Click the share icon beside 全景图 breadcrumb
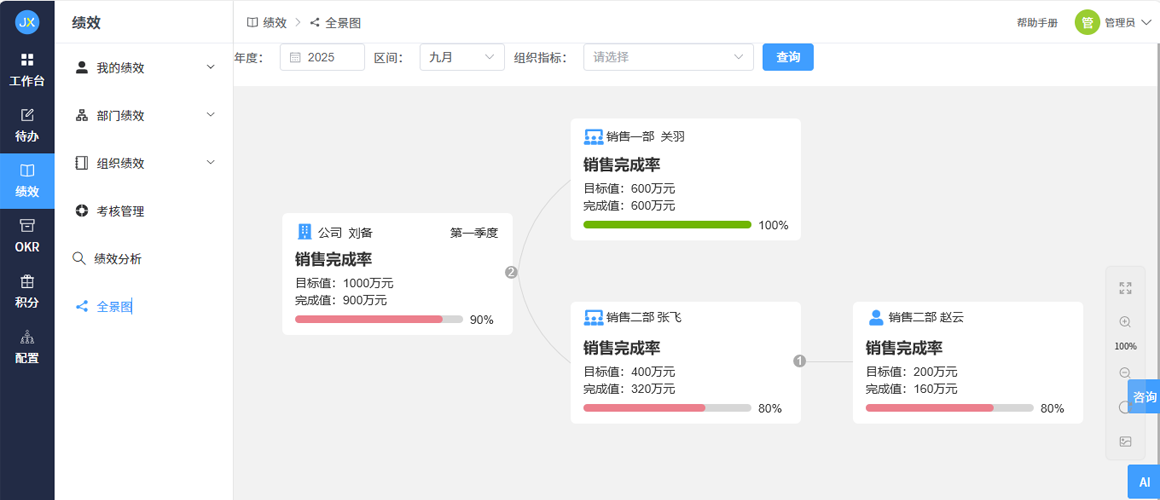Screen dimensions: 1160x500 [315, 23]
